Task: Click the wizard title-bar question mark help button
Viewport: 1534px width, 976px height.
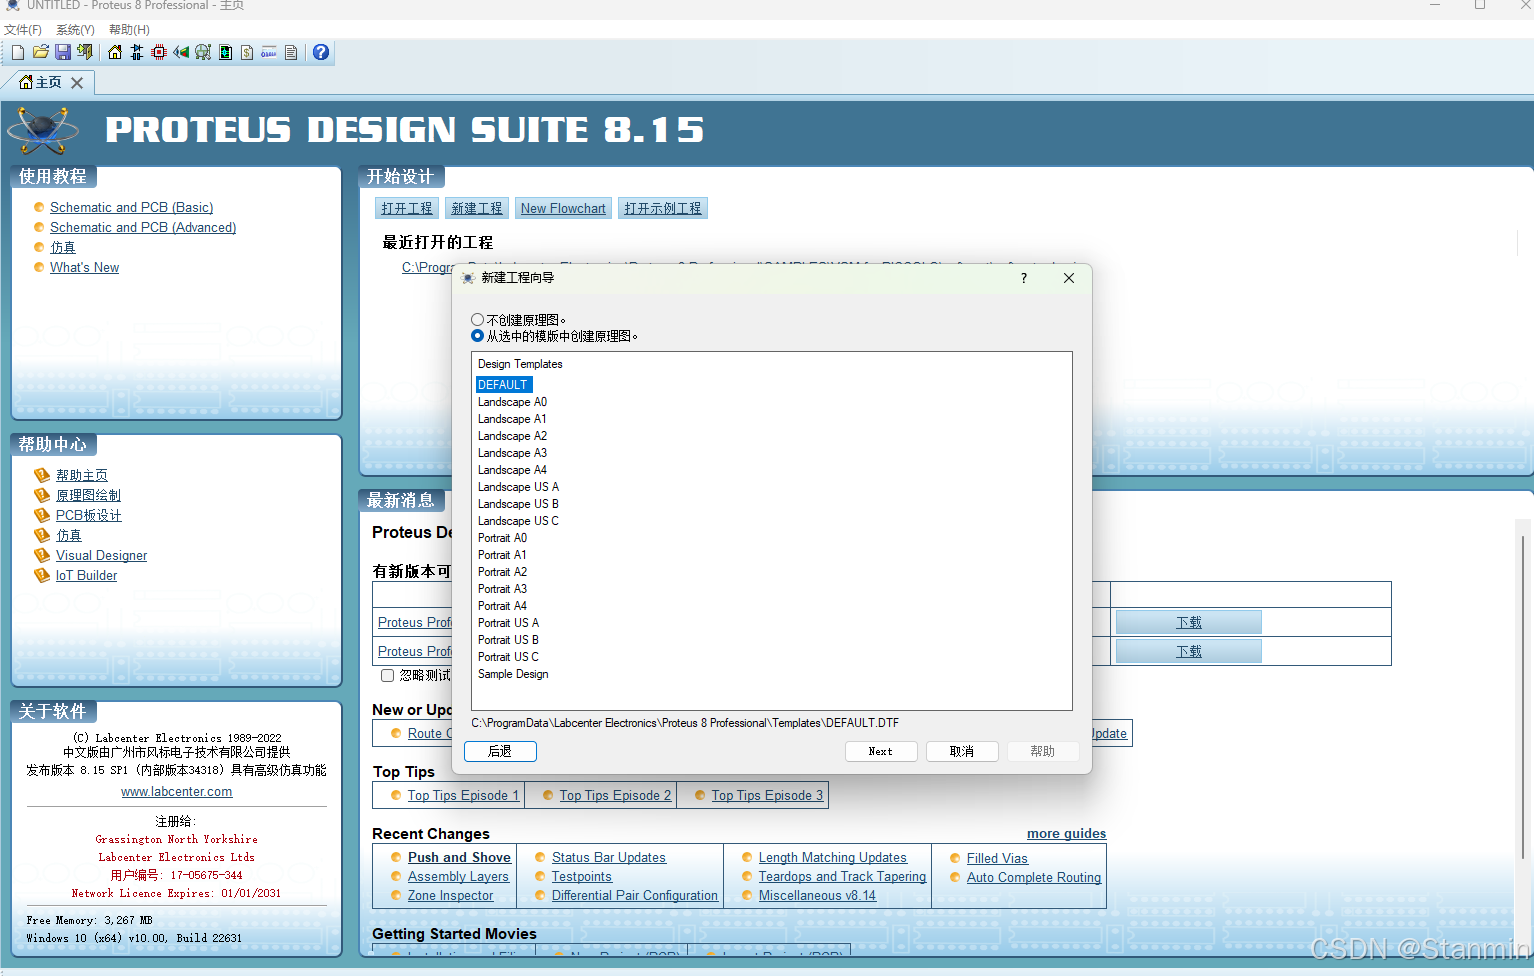Action: click(1024, 278)
